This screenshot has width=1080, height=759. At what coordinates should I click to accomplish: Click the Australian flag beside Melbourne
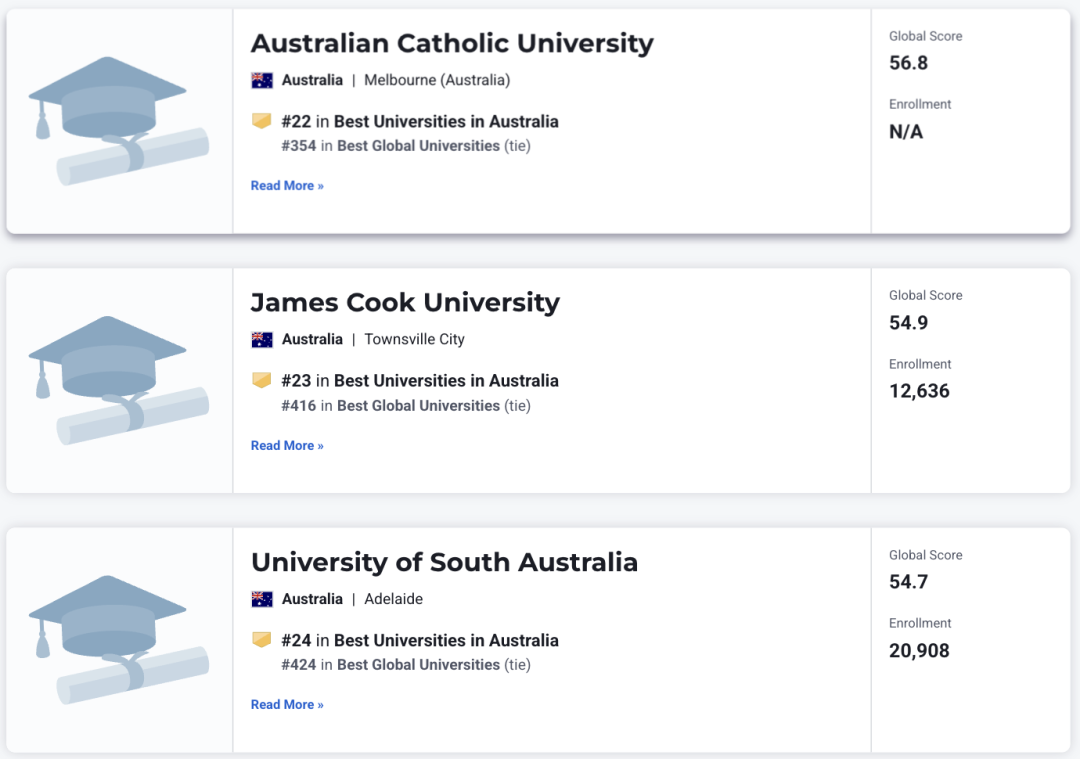point(262,81)
